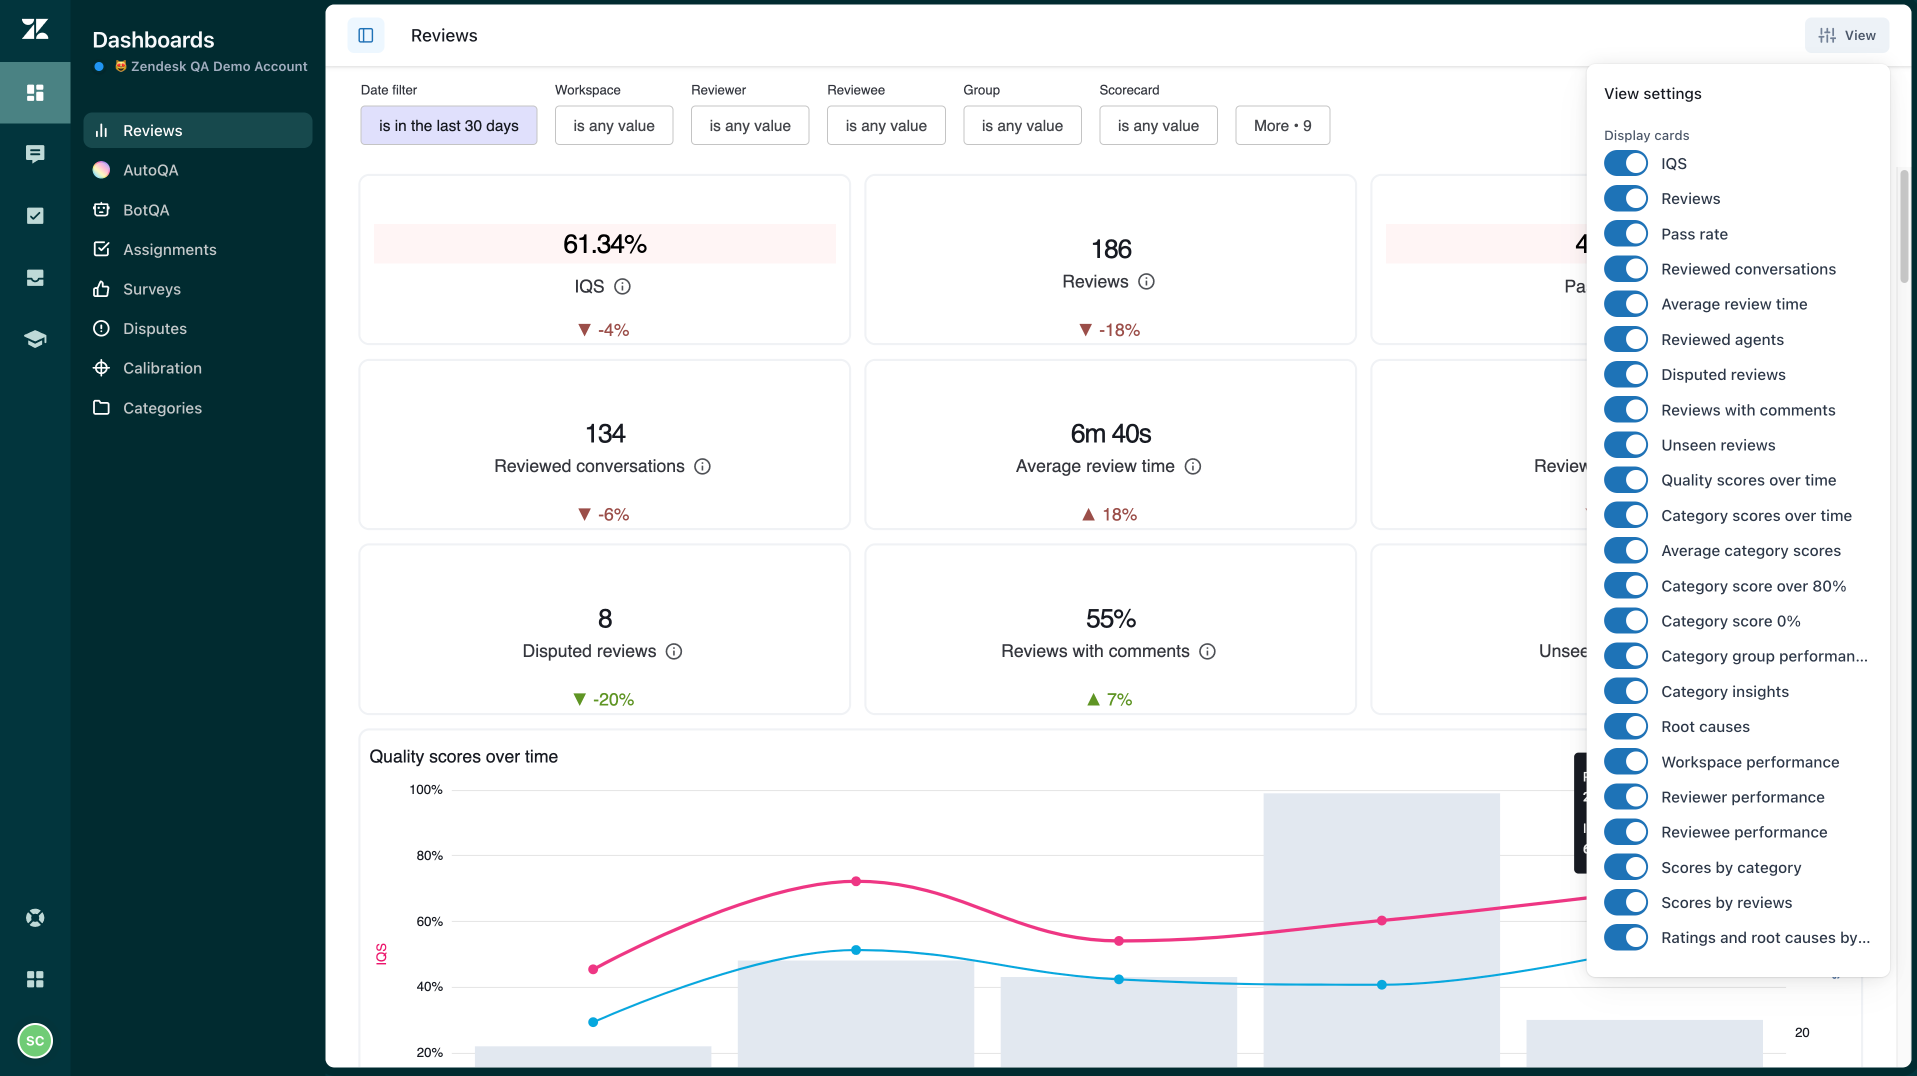This screenshot has width=1917, height=1076.
Task: Toggle the Scores by reviews card
Action: tap(1626, 902)
